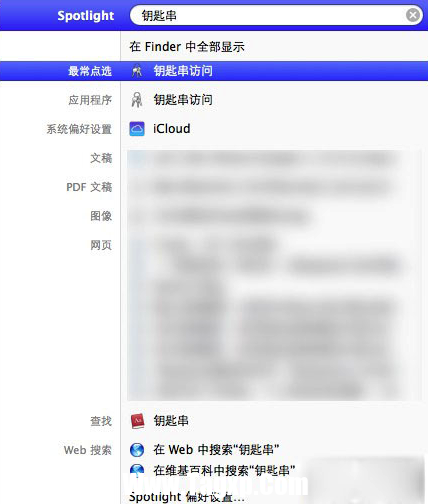The width and height of the screenshot is (428, 504).
Task: Click the keychain icon in the highlighted top hit row
Action: [137, 71]
